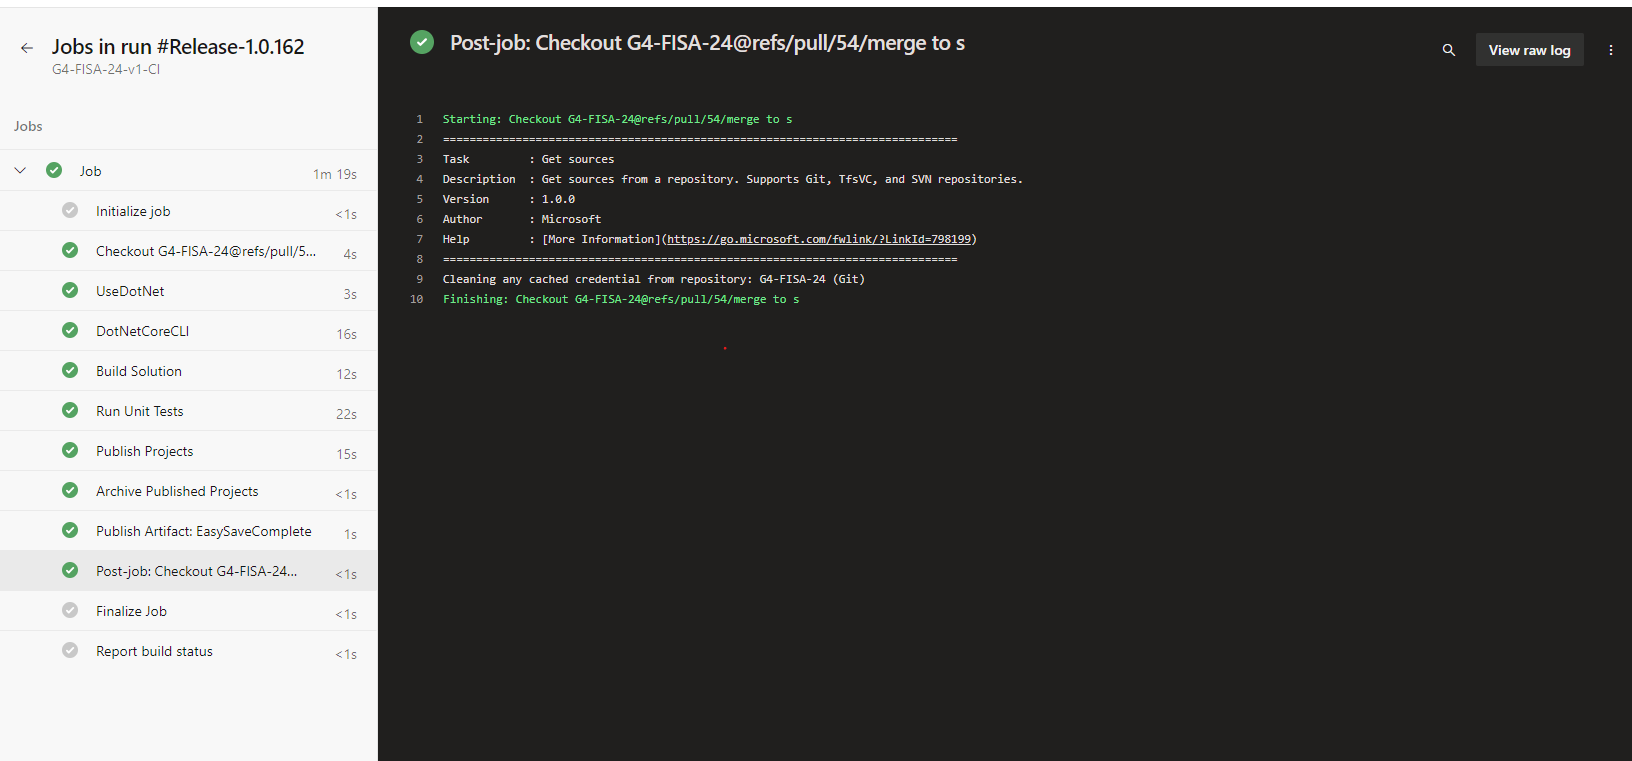The image size is (1632, 761).
Task: Click the green check icon next to Job
Action: pyautogui.click(x=54, y=171)
